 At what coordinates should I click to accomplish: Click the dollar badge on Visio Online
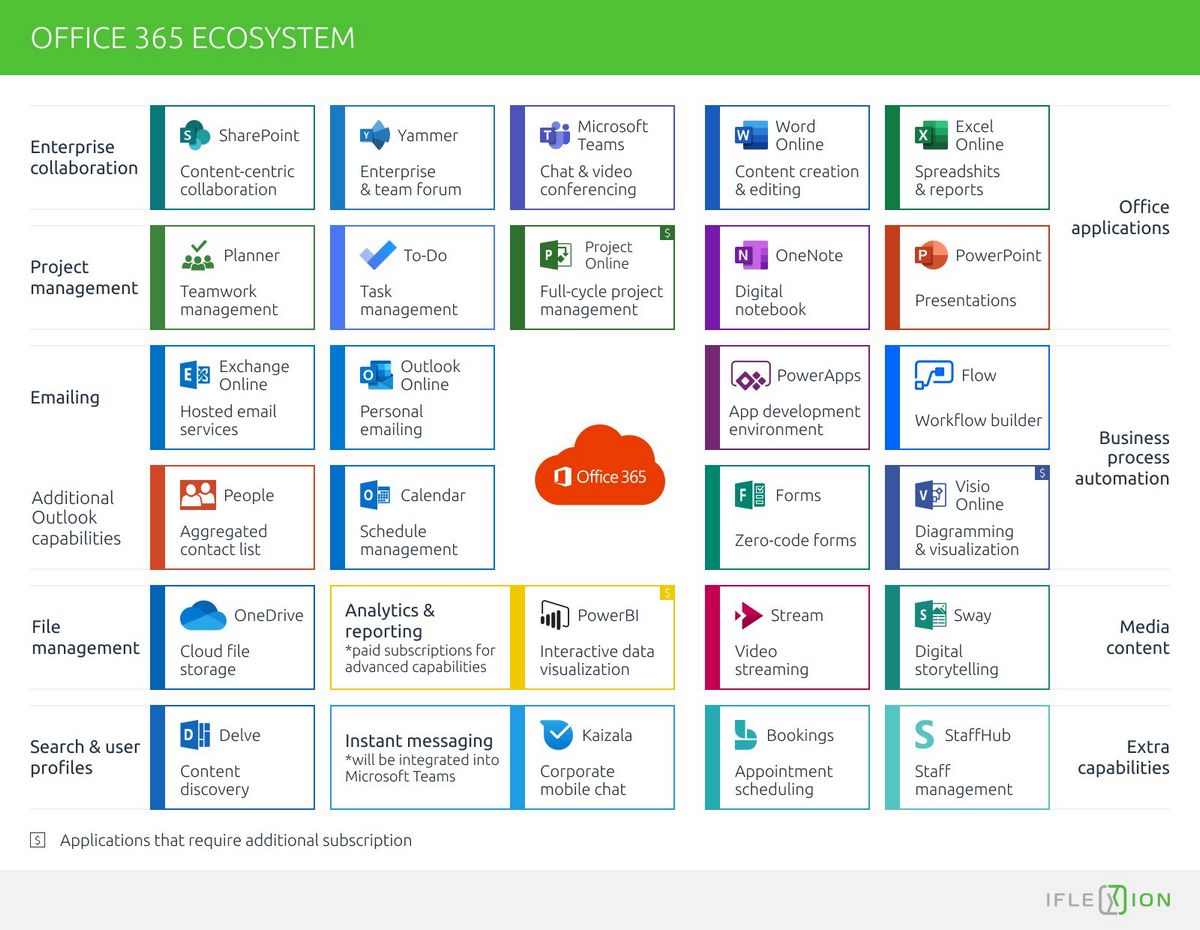point(1042,473)
